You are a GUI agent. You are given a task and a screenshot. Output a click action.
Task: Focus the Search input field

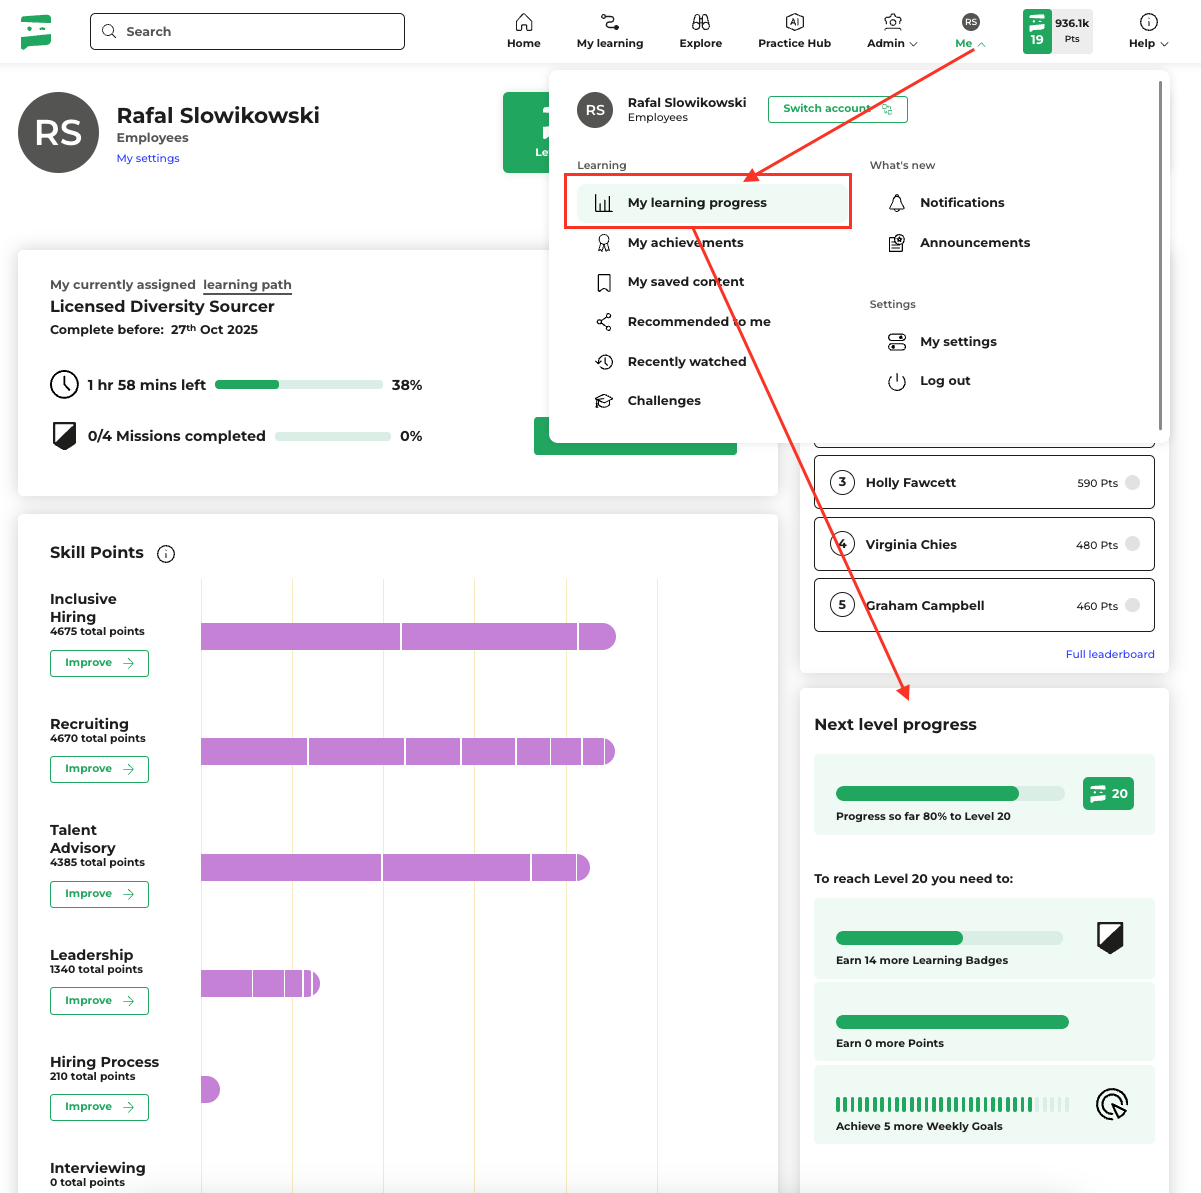point(247,31)
